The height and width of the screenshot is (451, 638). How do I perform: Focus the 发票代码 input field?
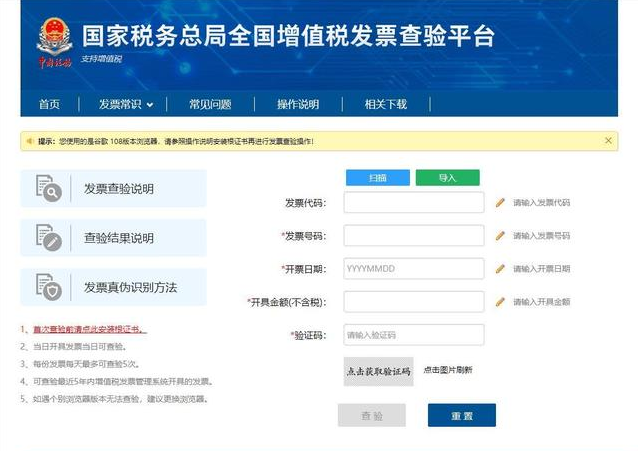click(x=414, y=202)
